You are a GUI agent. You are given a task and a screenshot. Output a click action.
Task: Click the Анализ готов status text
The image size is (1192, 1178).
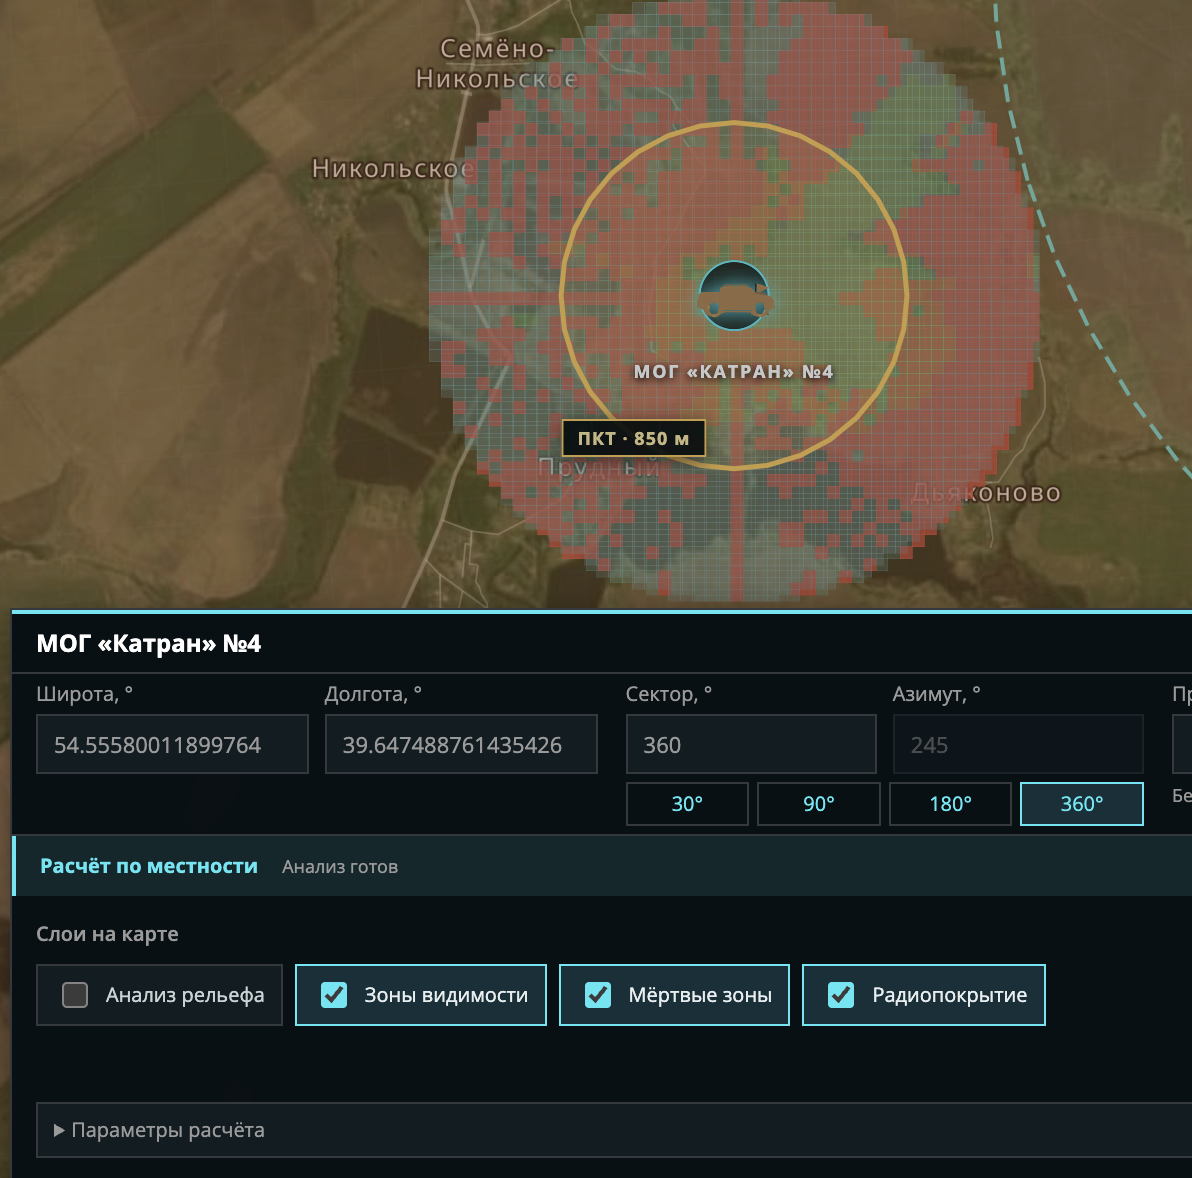click(x=340, y=867)
